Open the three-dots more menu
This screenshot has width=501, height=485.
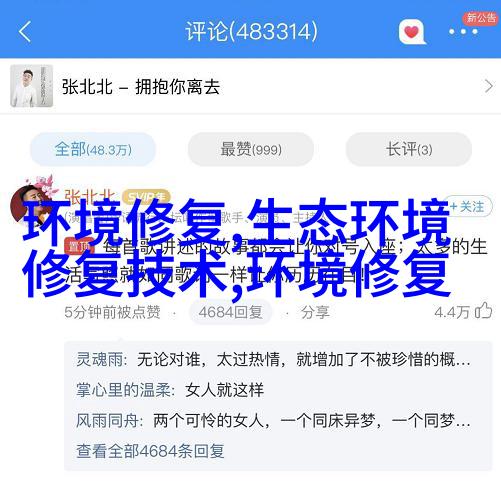click(463, 32)
